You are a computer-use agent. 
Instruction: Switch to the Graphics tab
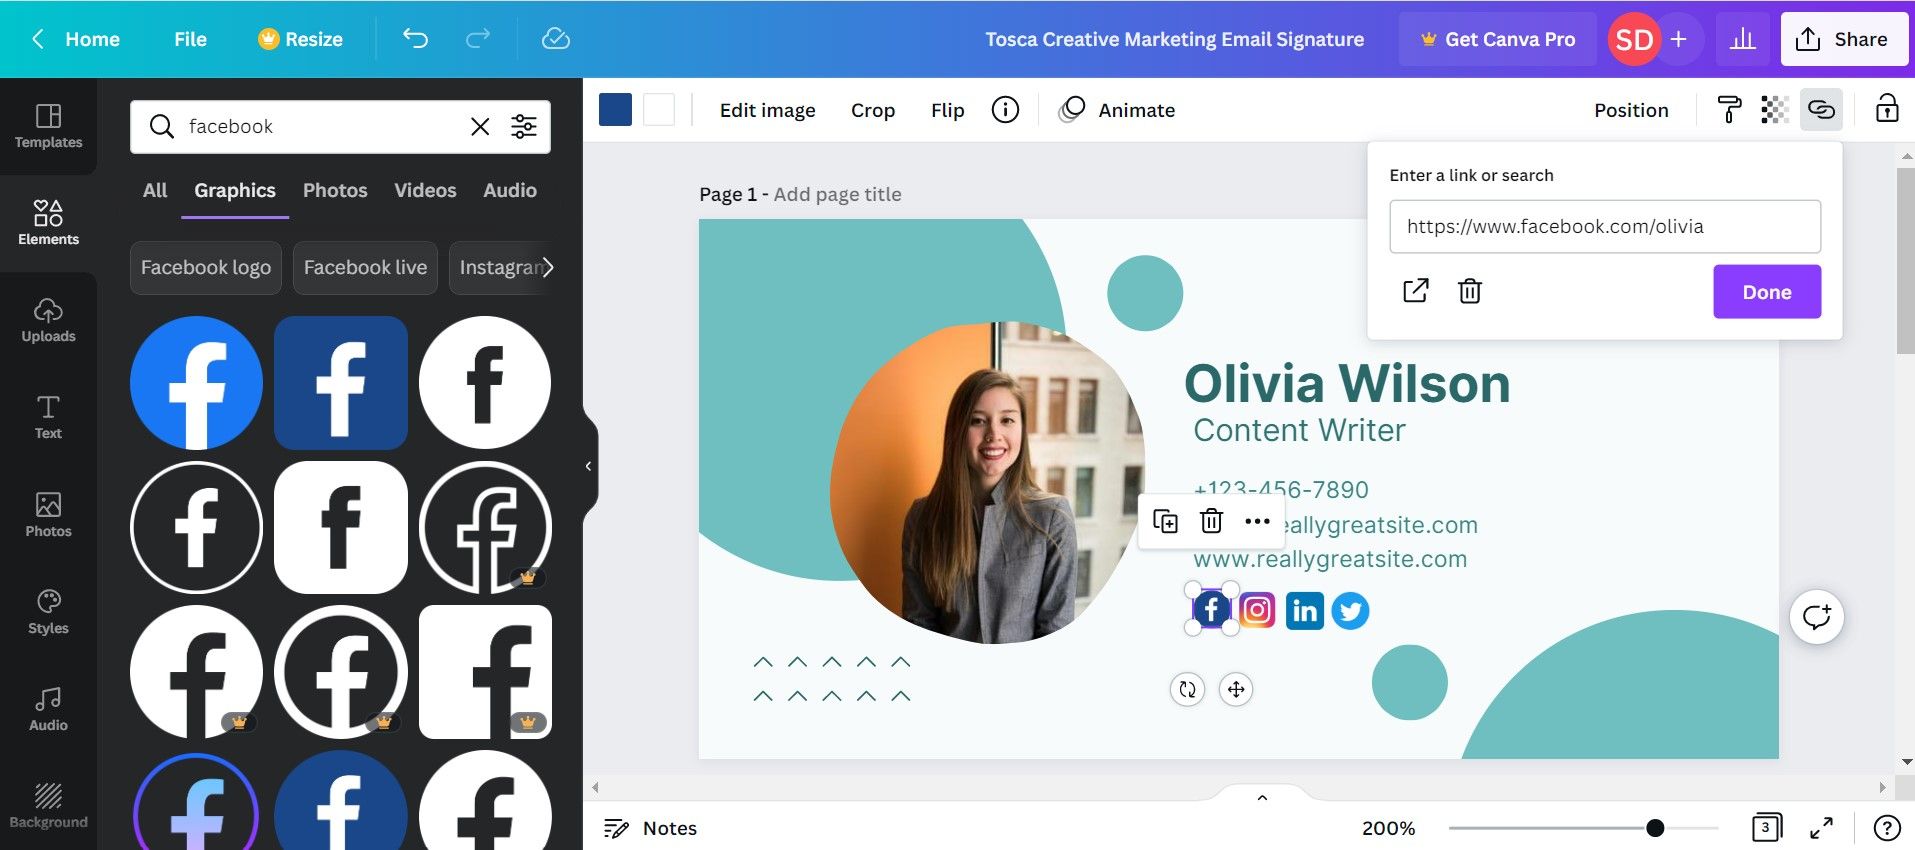[235, 190]
